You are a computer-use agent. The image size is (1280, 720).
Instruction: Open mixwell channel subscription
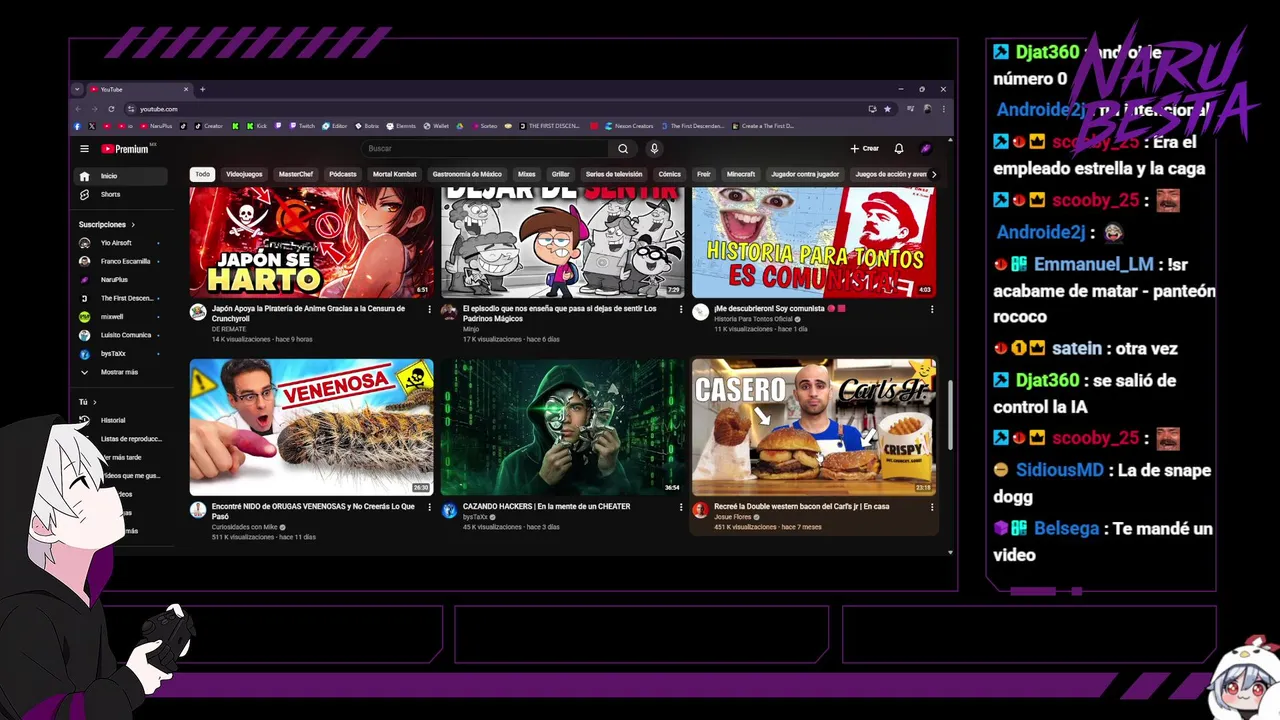123,316
